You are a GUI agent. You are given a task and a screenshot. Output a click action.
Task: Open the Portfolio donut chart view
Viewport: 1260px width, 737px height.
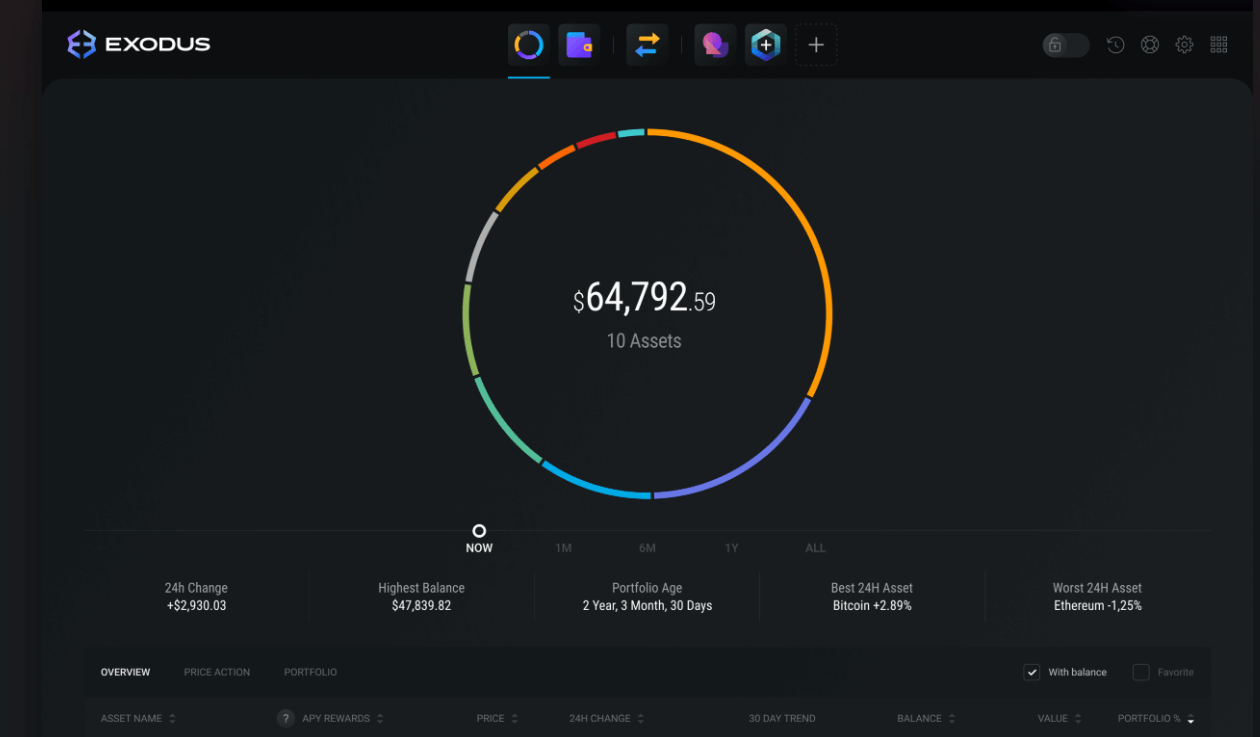[528, 44]
